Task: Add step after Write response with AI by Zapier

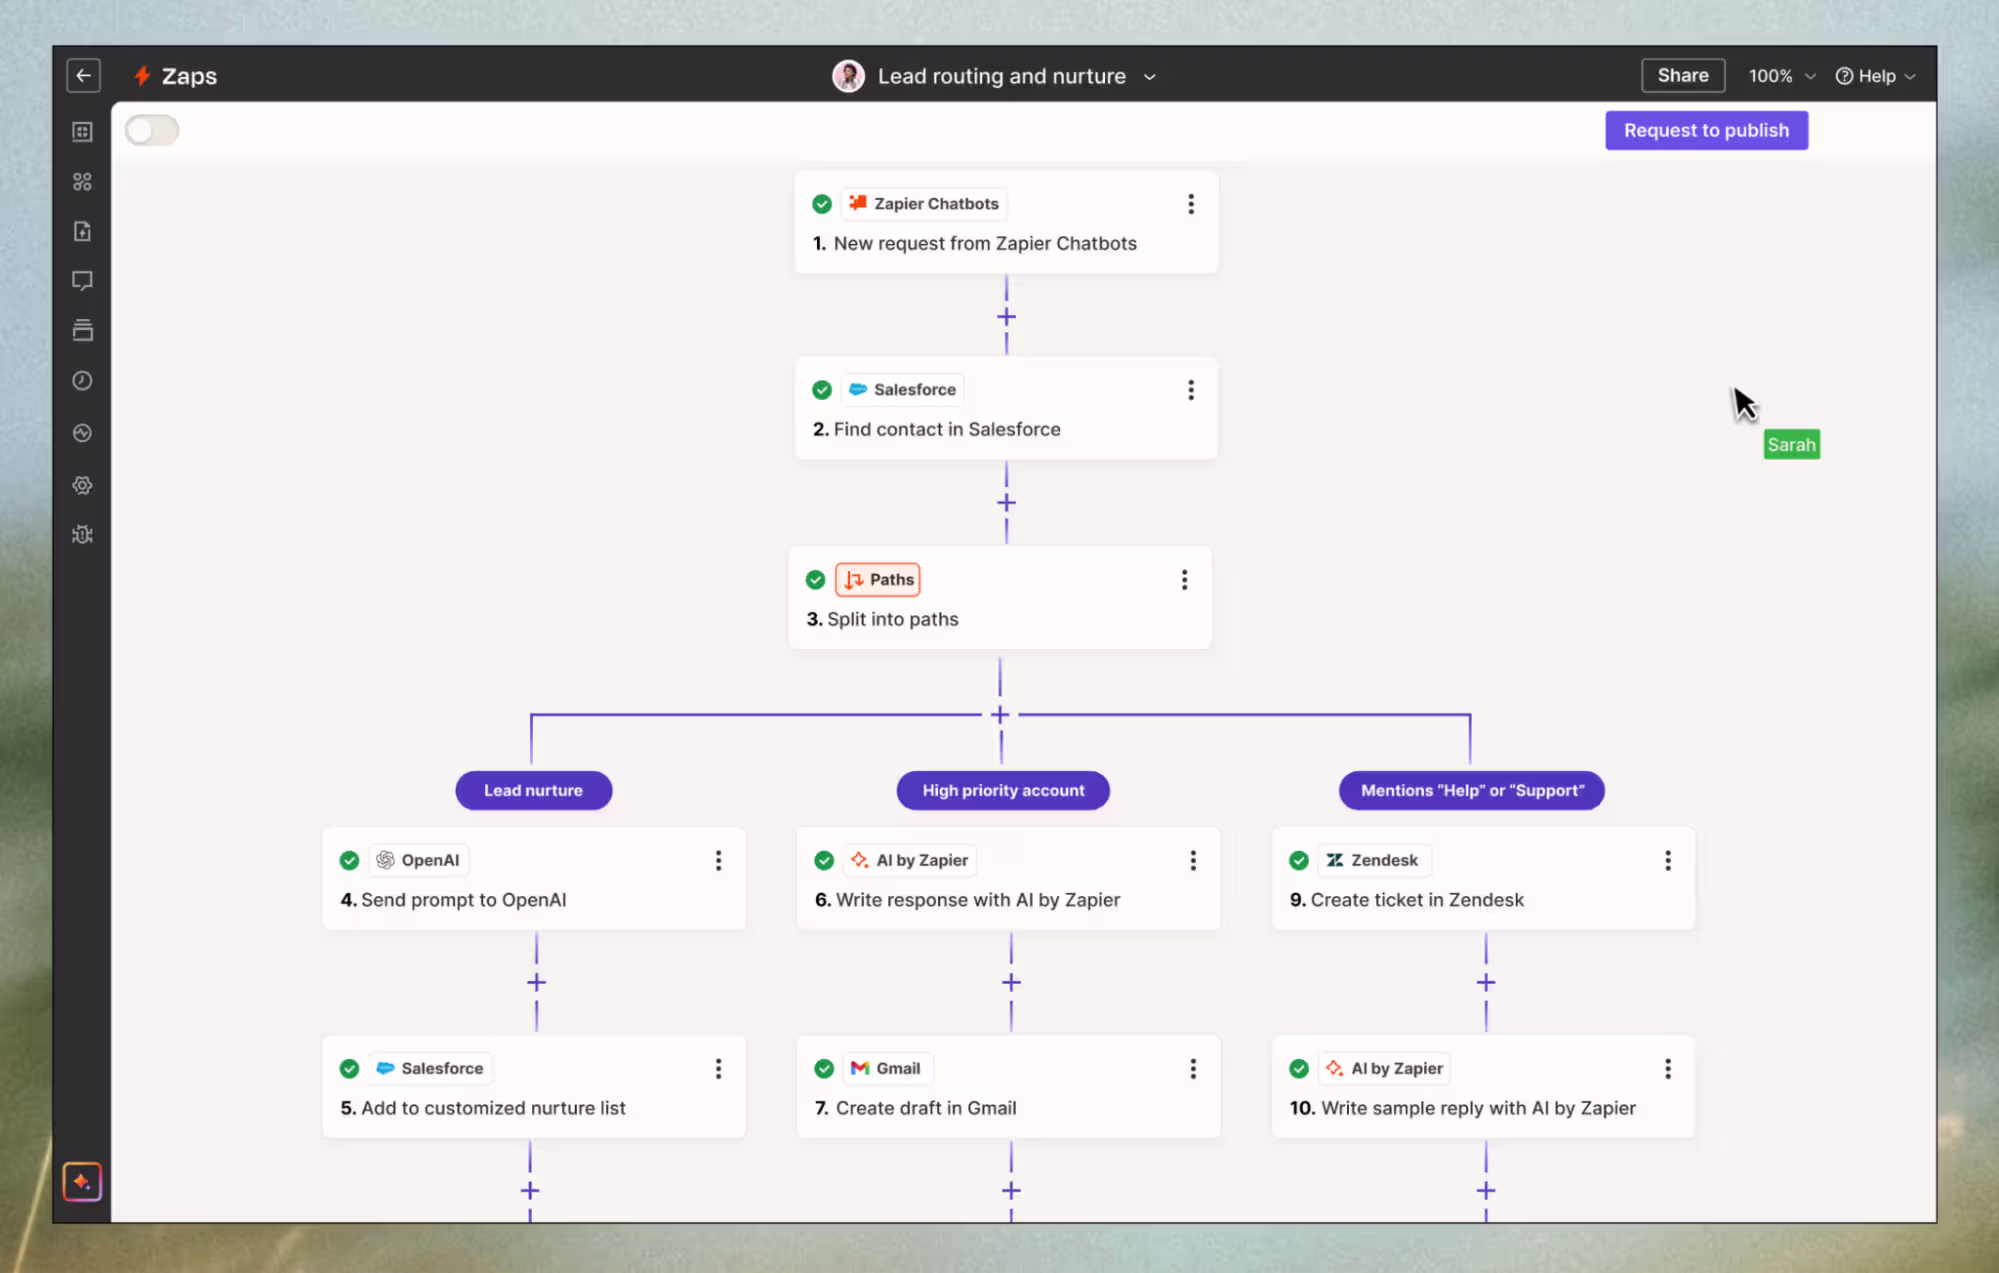Action: point(1012,983)
